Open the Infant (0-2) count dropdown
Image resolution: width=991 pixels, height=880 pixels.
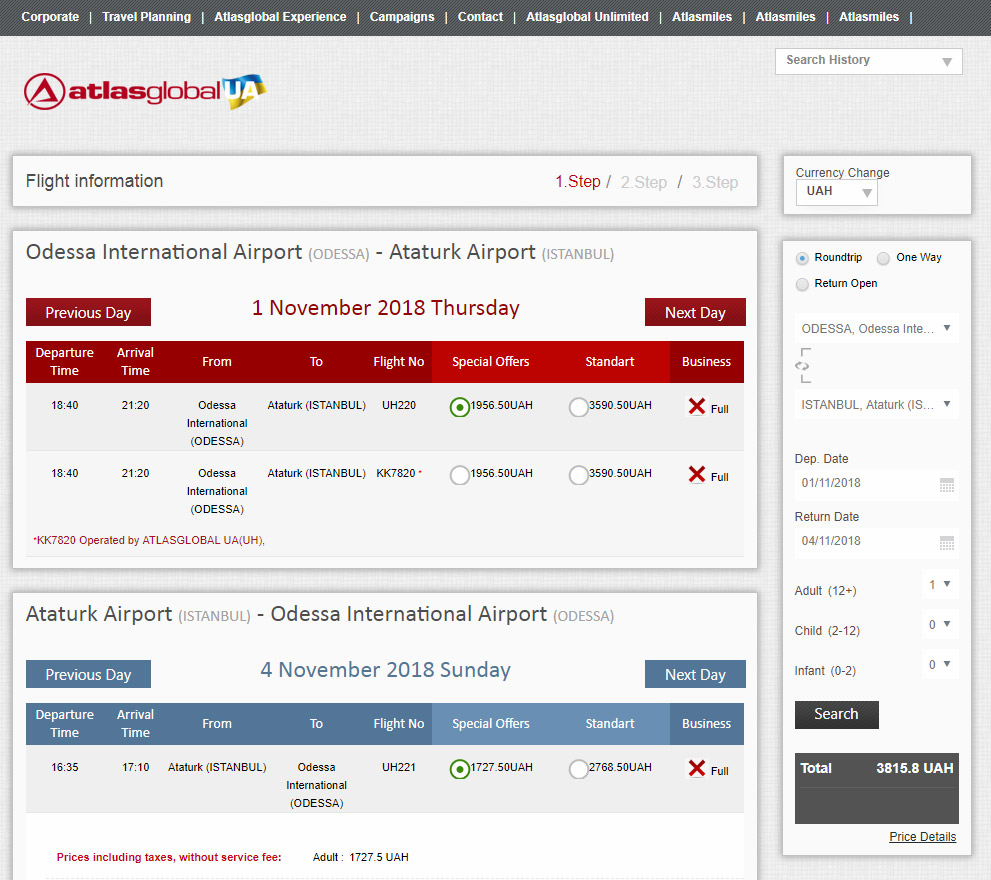tap(939, 664)
